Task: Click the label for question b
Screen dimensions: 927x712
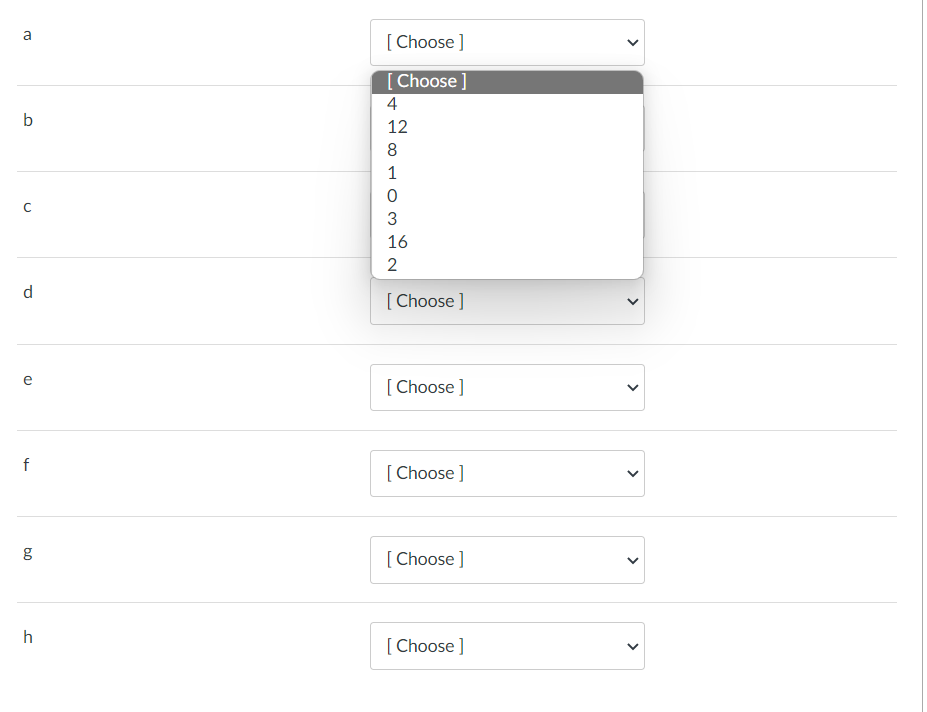Action: [27, 120]
